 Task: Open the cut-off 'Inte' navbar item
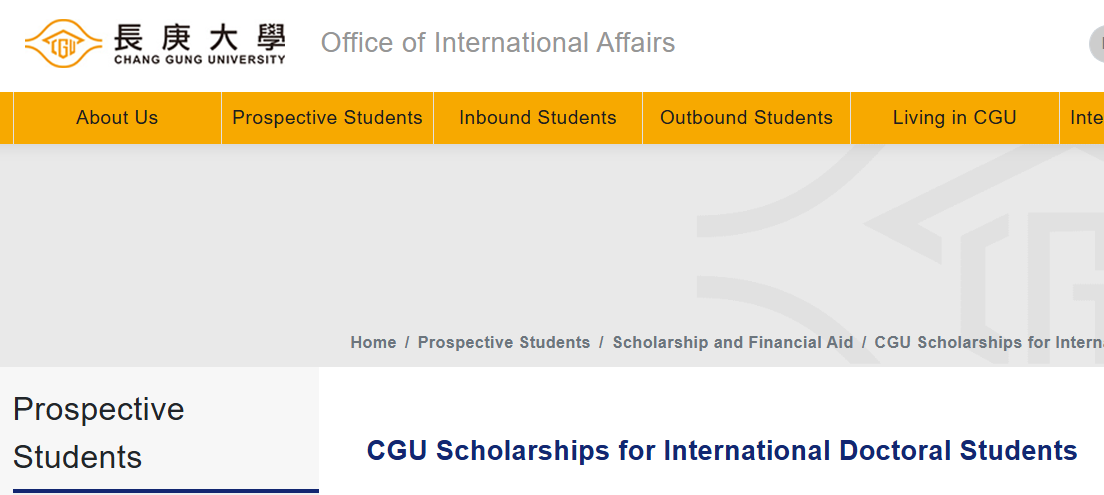1086,118
